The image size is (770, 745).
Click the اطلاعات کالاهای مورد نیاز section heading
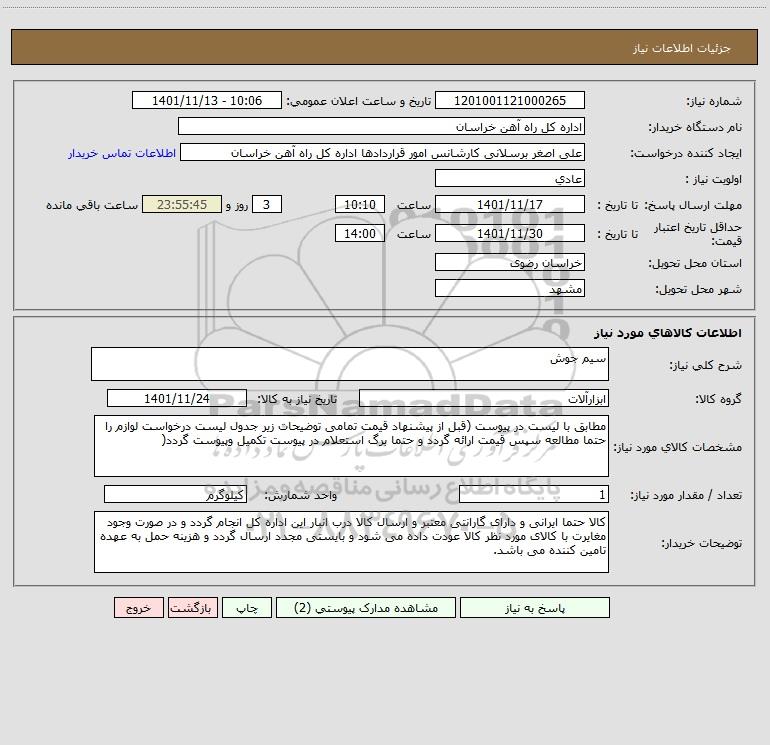coord(668,333)
